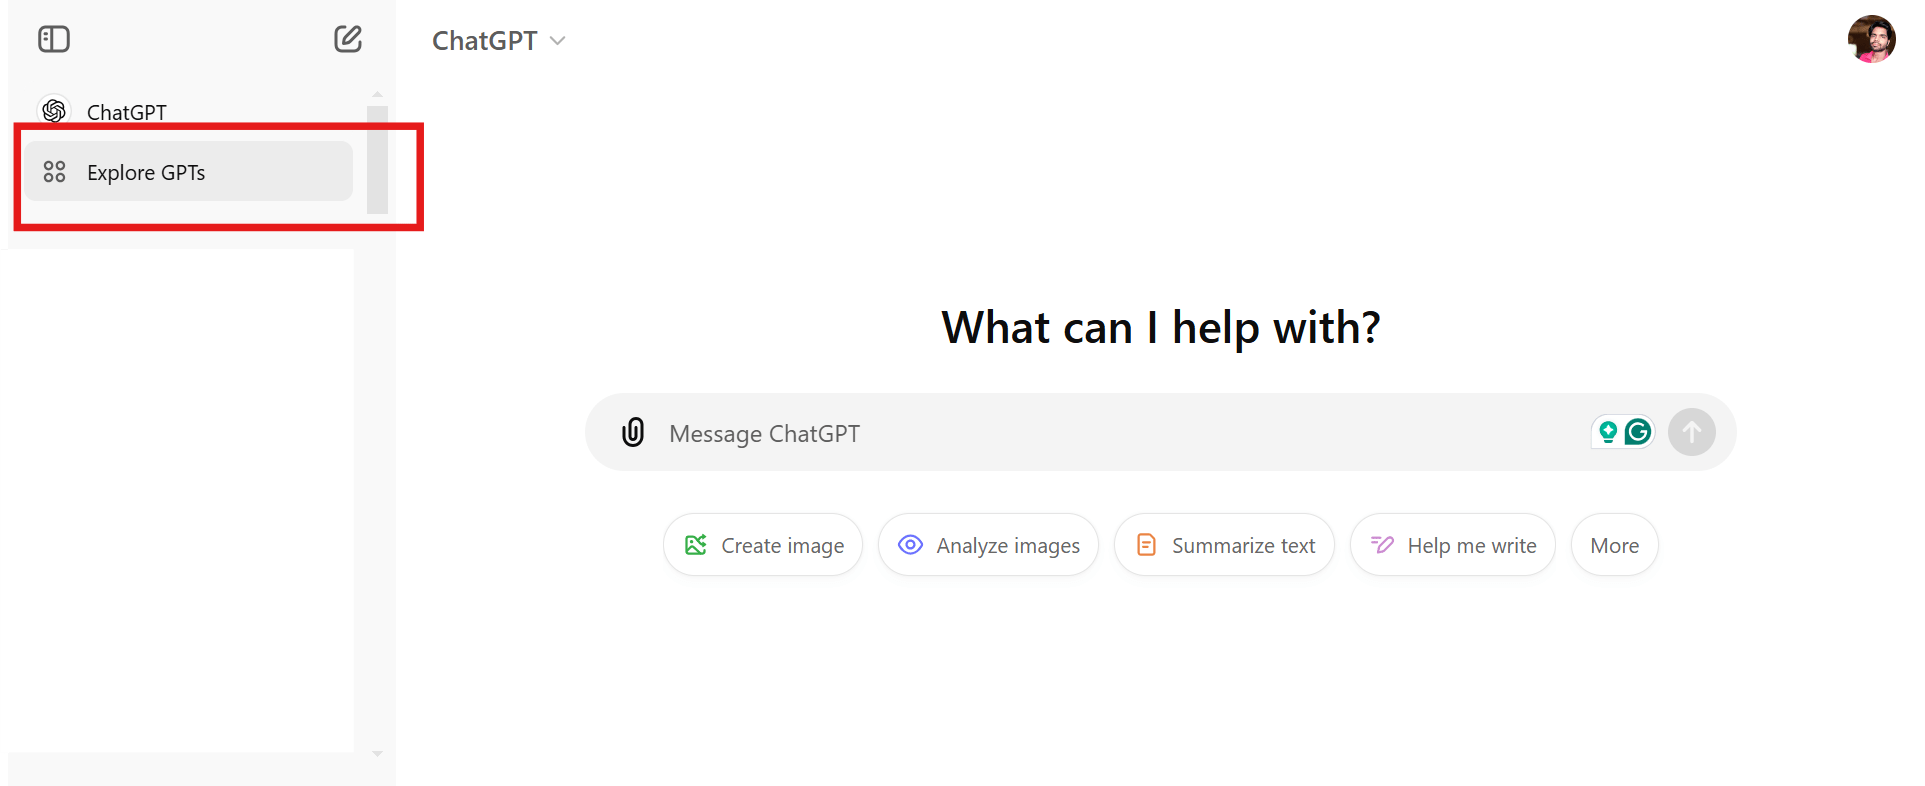This screenshot has height=786, width=1925.
Task: Select the Analyze images suggestion
Action: 988,545
